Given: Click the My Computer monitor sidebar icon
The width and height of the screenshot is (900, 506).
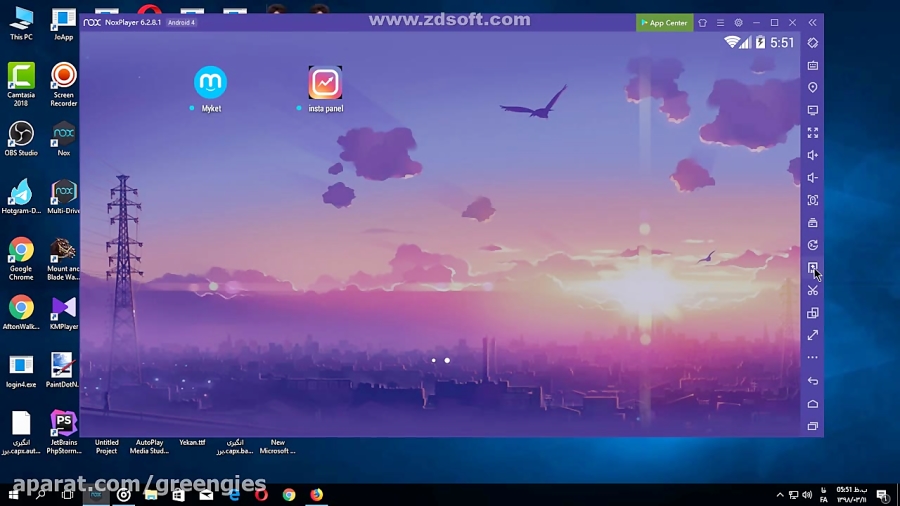Looking at the screenshot, I should (x=813, y=110).
